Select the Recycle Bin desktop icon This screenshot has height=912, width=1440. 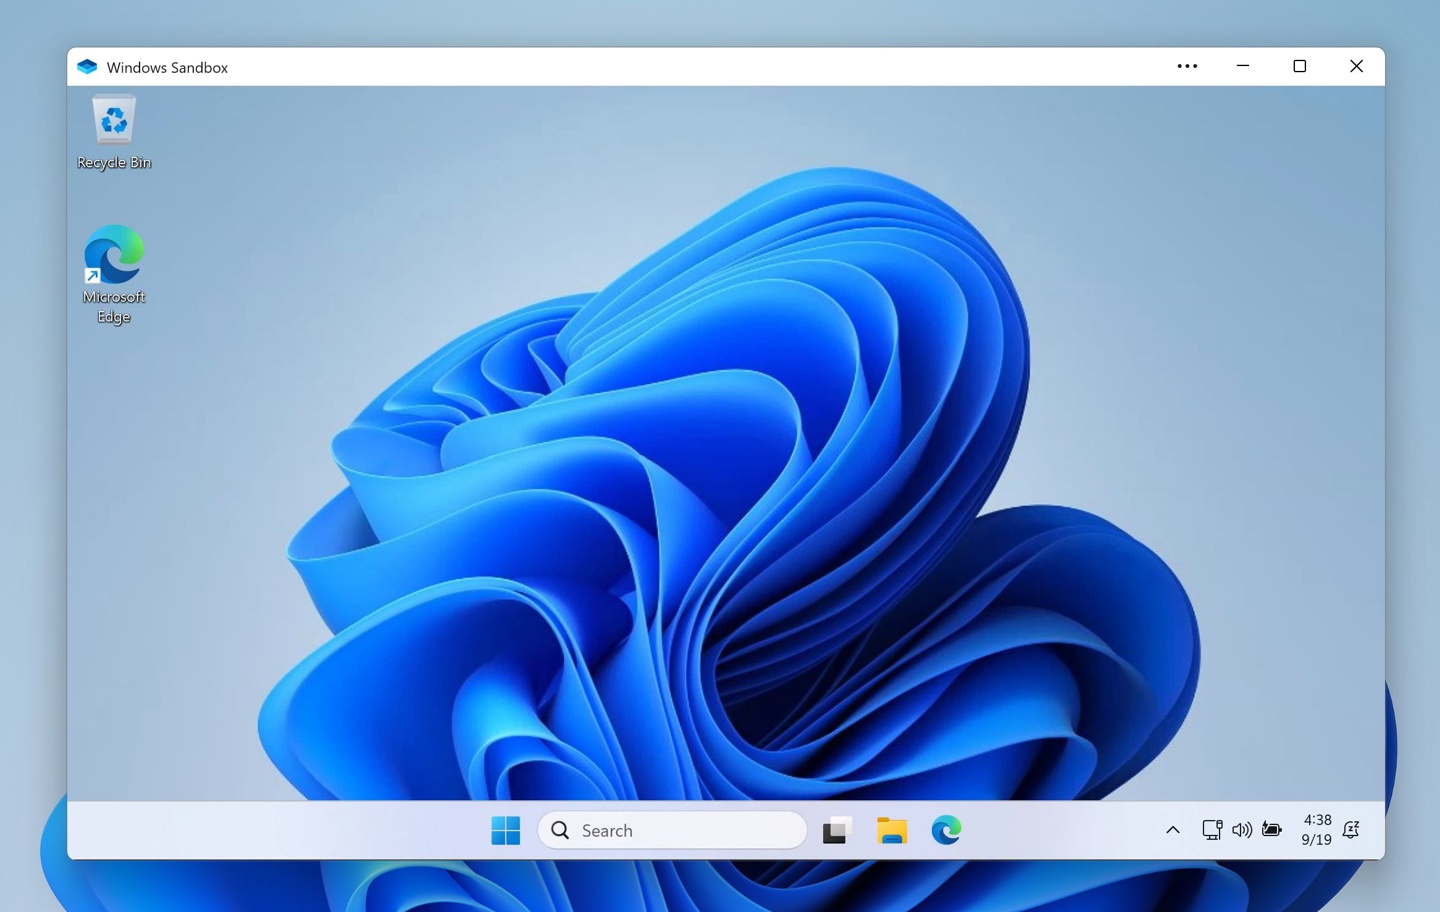tap(113, 131)
